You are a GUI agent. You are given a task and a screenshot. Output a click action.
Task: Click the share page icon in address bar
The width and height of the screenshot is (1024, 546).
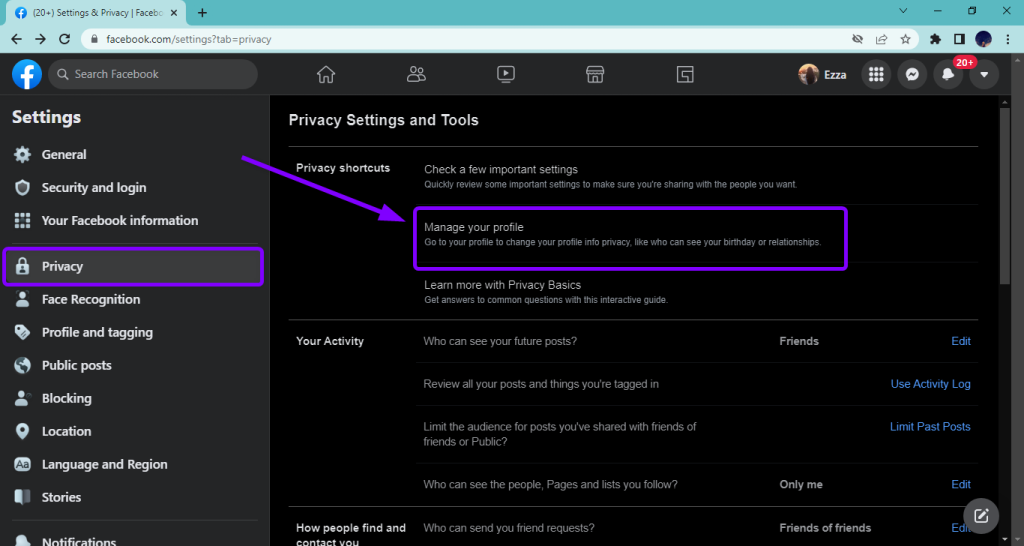882,39
